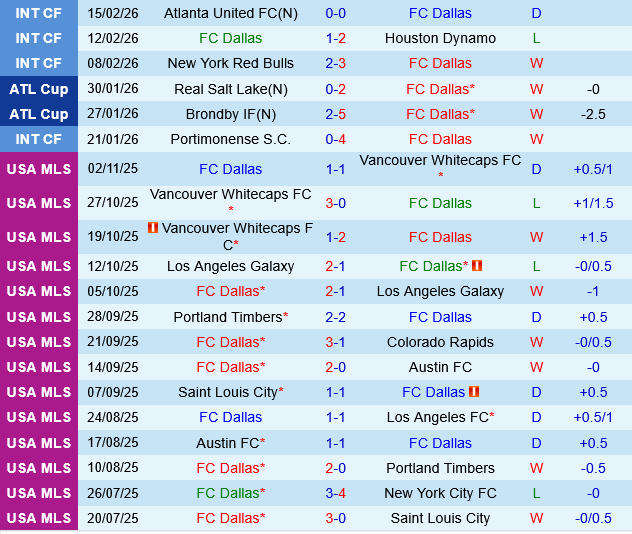Image resolution: width=632 pixels, height=534 pixels.
Task: Open the 0-0 score for Atlanta match
Action: (336, 13)
